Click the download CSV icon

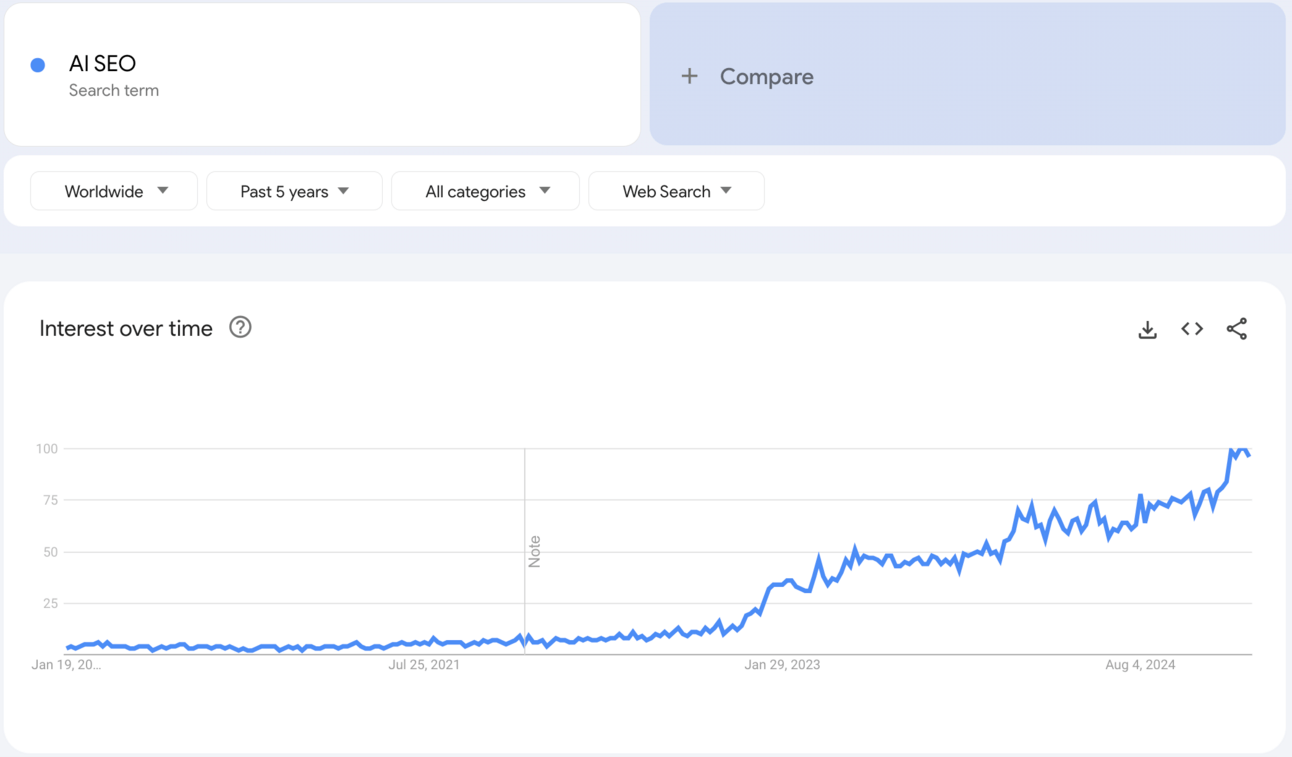click(1147, 329)
